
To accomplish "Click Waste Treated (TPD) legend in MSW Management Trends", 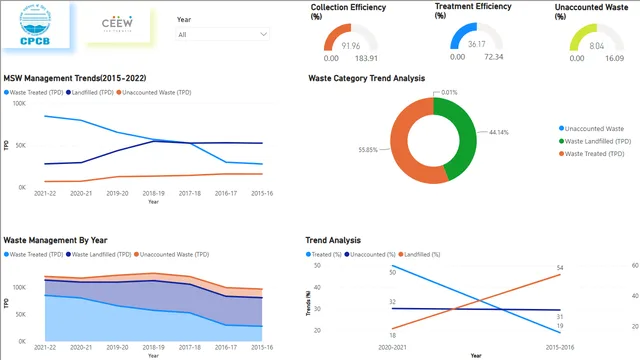I will point(33,93).
